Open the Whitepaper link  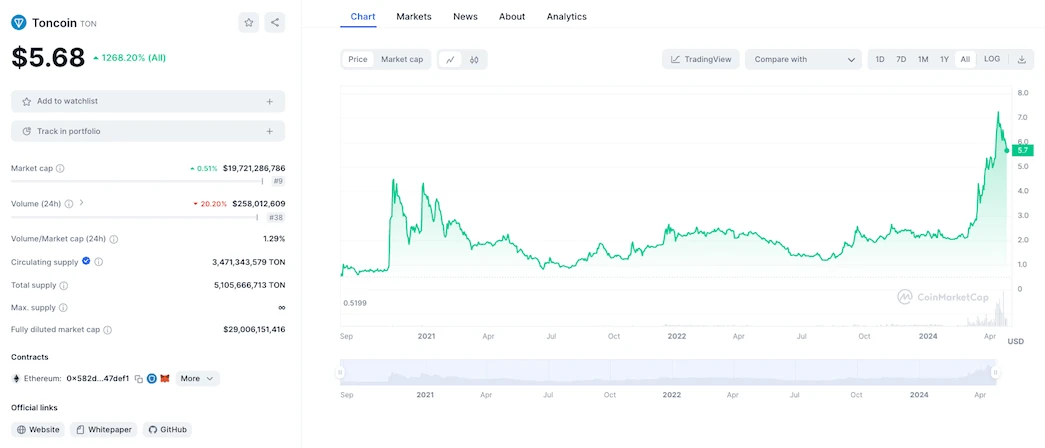(x=104, y=430)
